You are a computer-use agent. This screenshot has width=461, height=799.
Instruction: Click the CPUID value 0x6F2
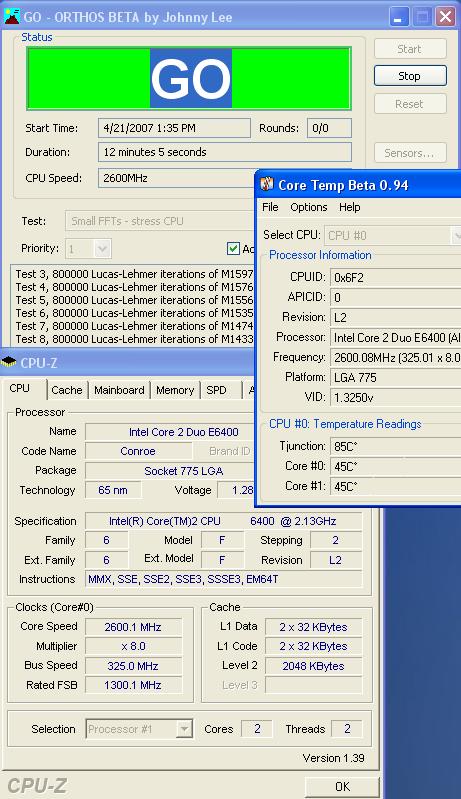395,278
